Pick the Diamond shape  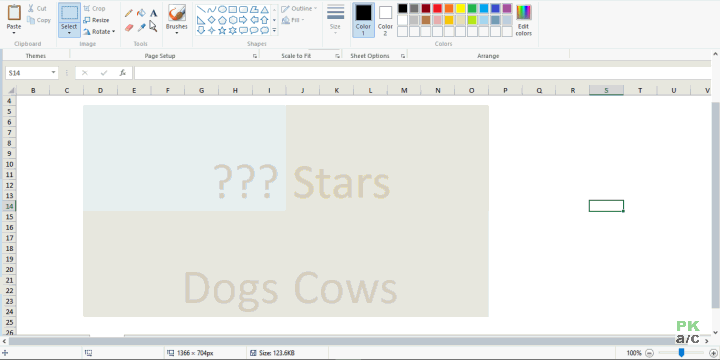[212, 20]
